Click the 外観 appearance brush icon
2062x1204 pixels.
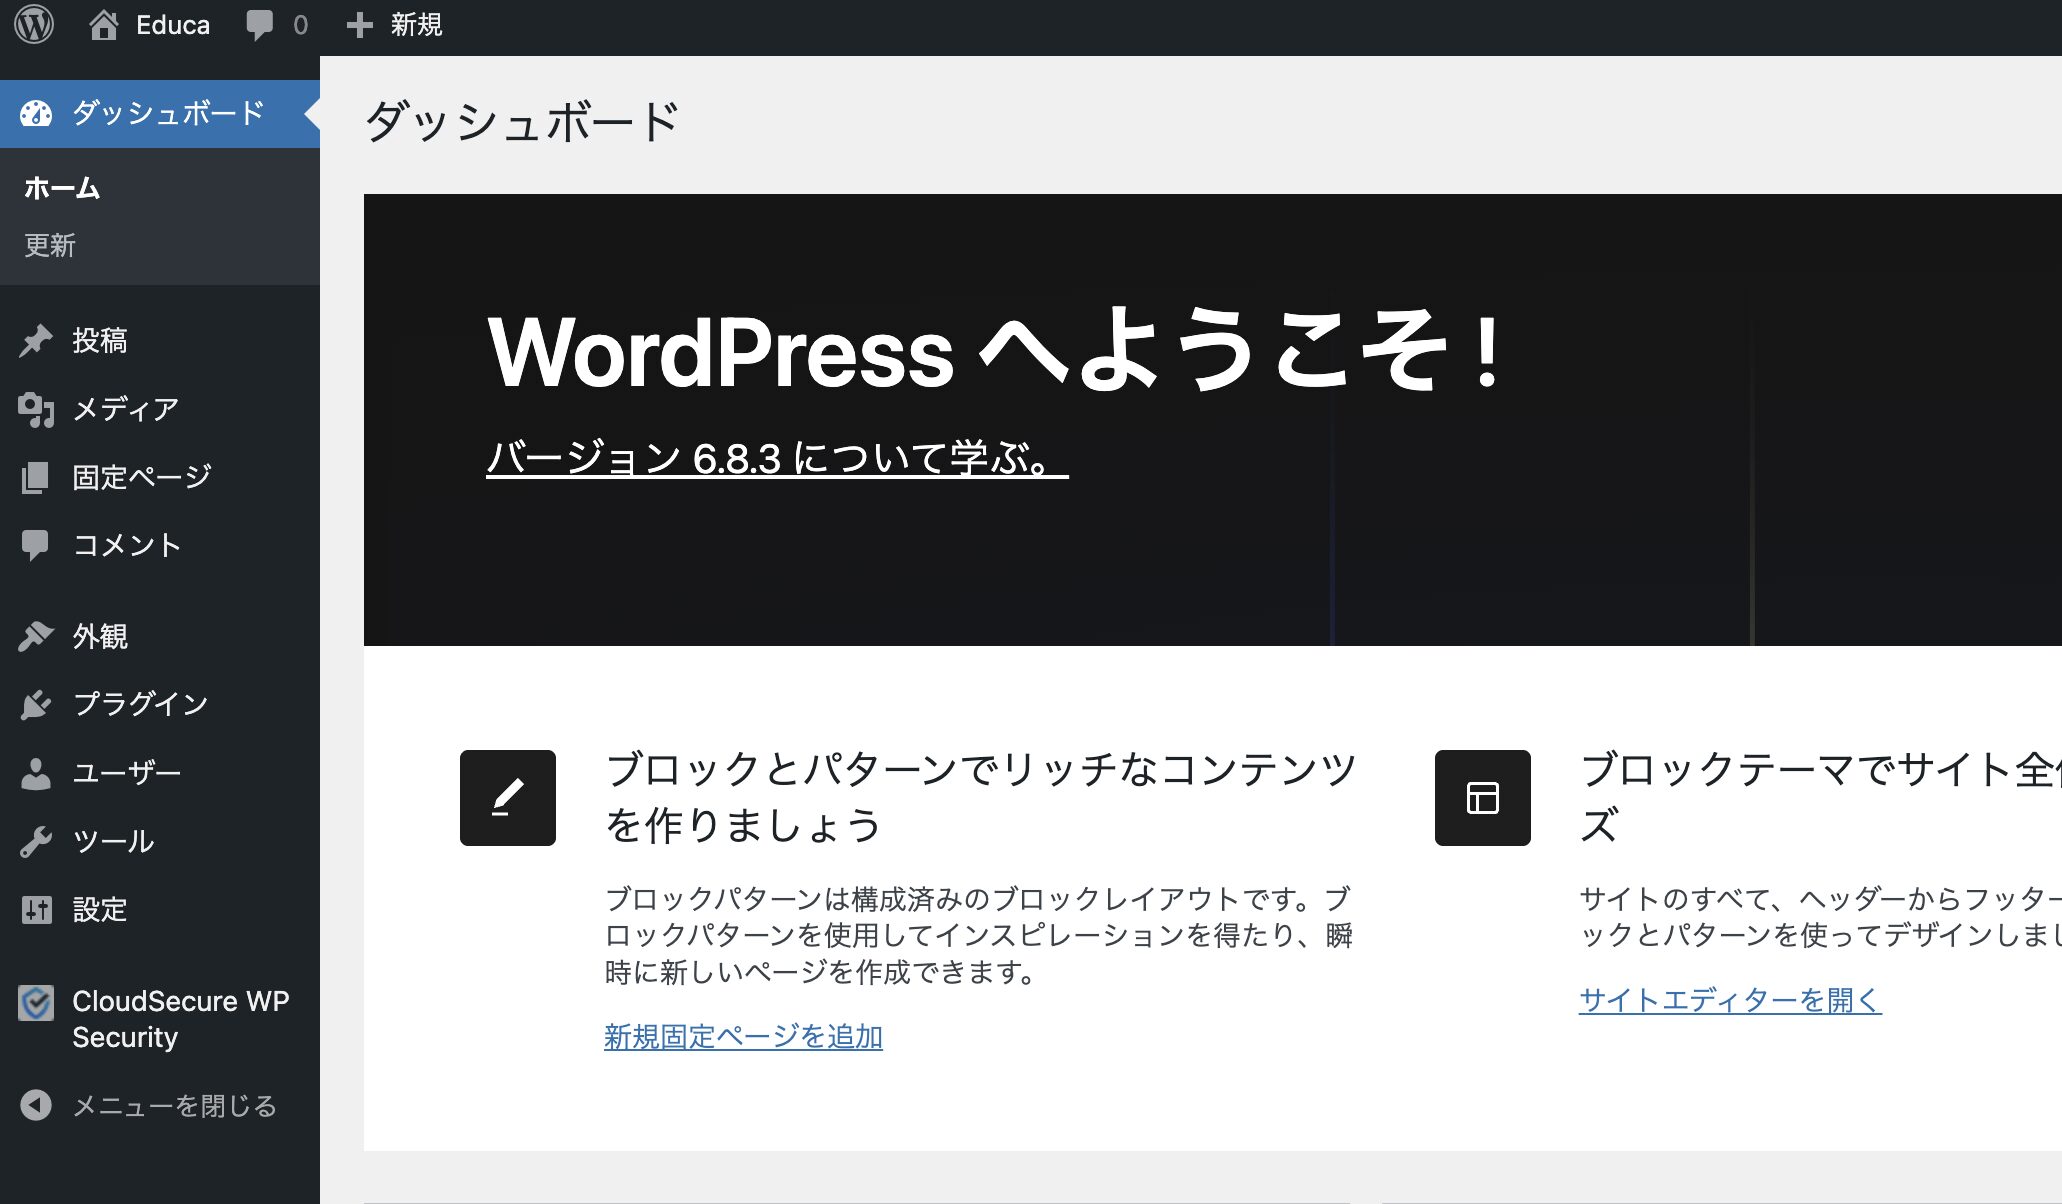[x=38, y=636]
